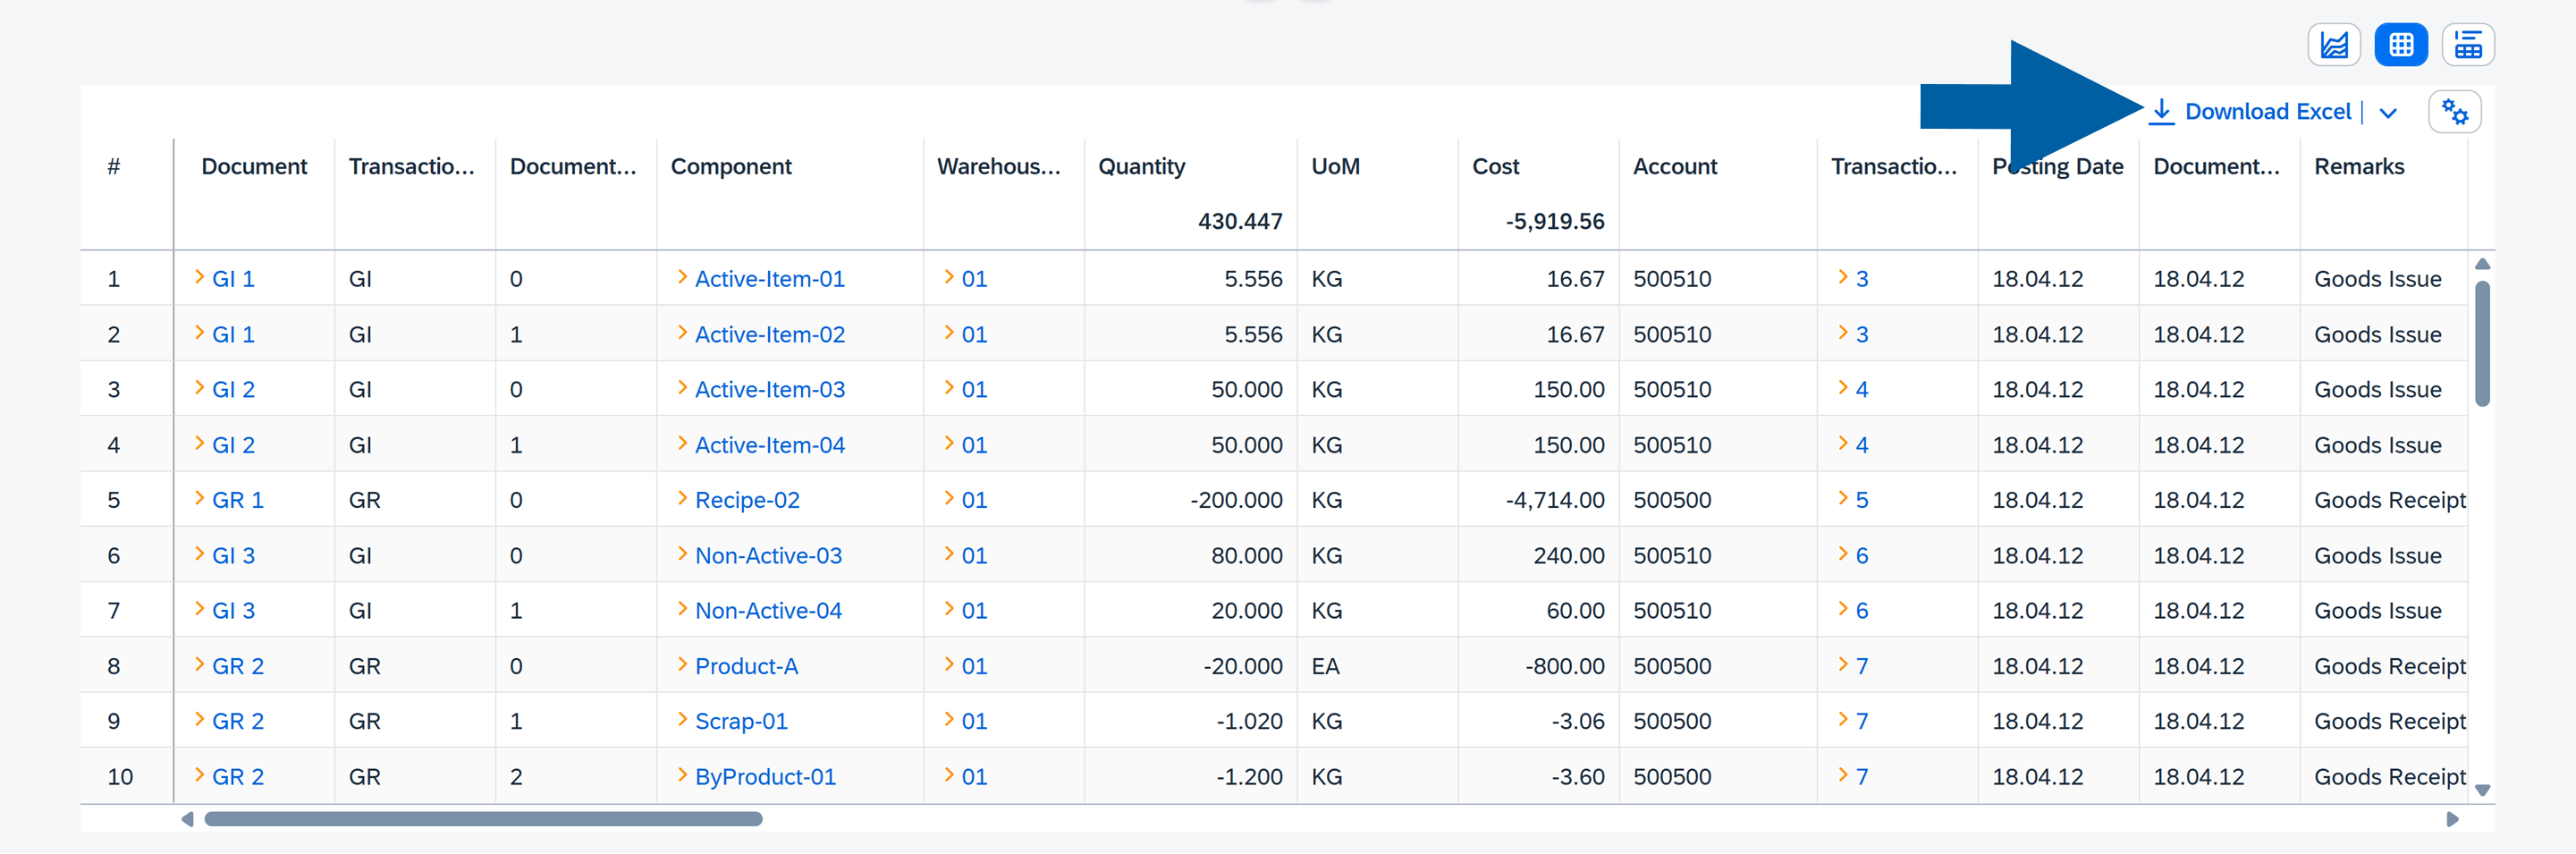Viewport: 2576px width, 854px height.
Task: Open document link GI 1 in row 1
Action: tap(233, 278)
